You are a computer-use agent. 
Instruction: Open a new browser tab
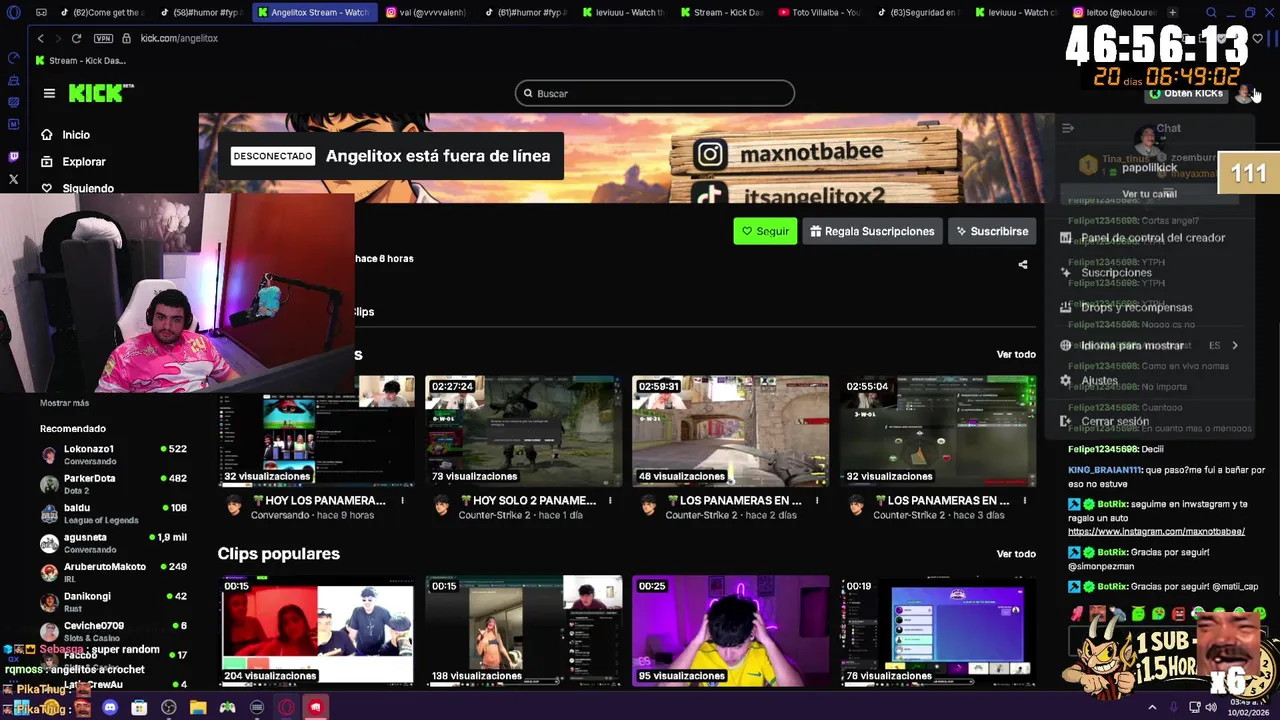point(1172,13)
